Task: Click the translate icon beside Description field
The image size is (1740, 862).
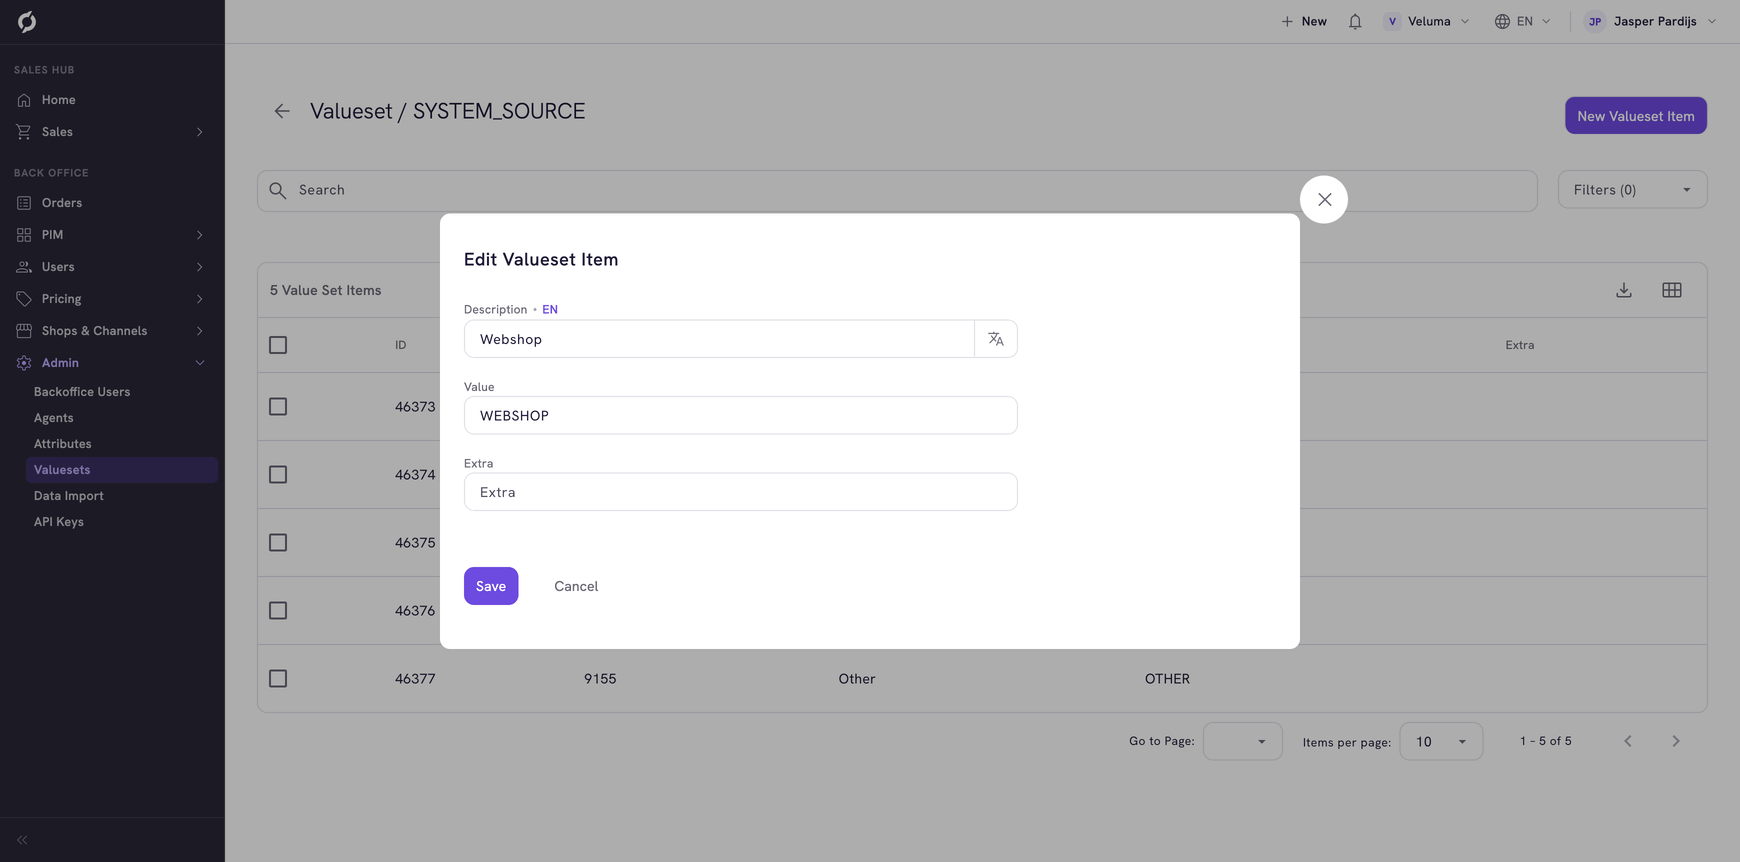Action: [x=996, y=339]
